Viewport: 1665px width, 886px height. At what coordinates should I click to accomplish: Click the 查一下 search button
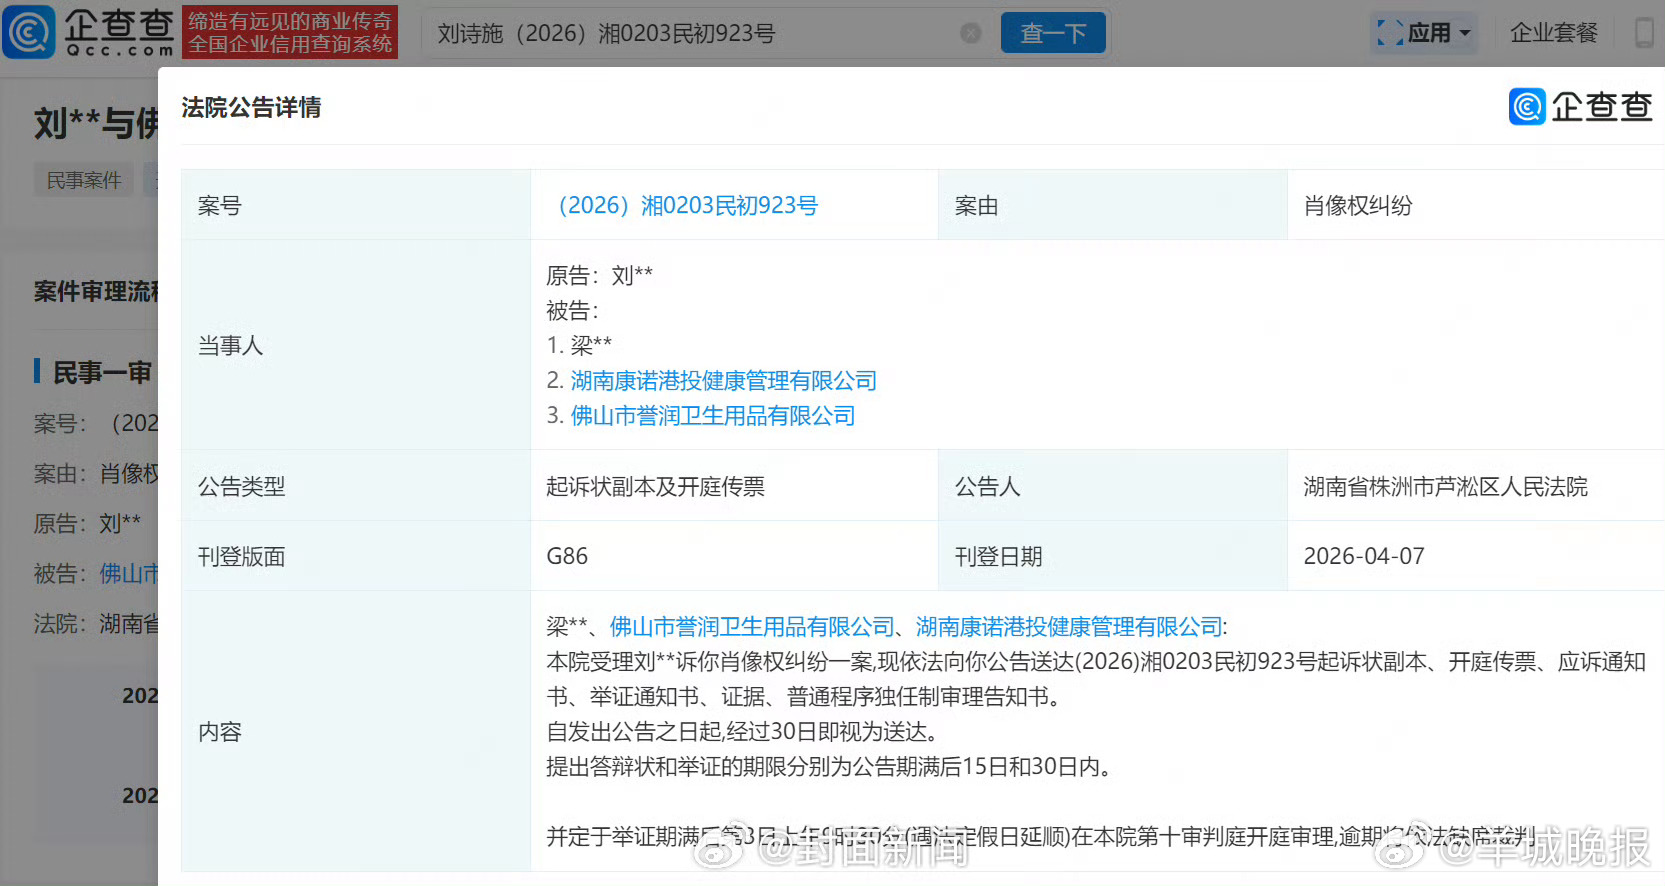pos(1053,33)
